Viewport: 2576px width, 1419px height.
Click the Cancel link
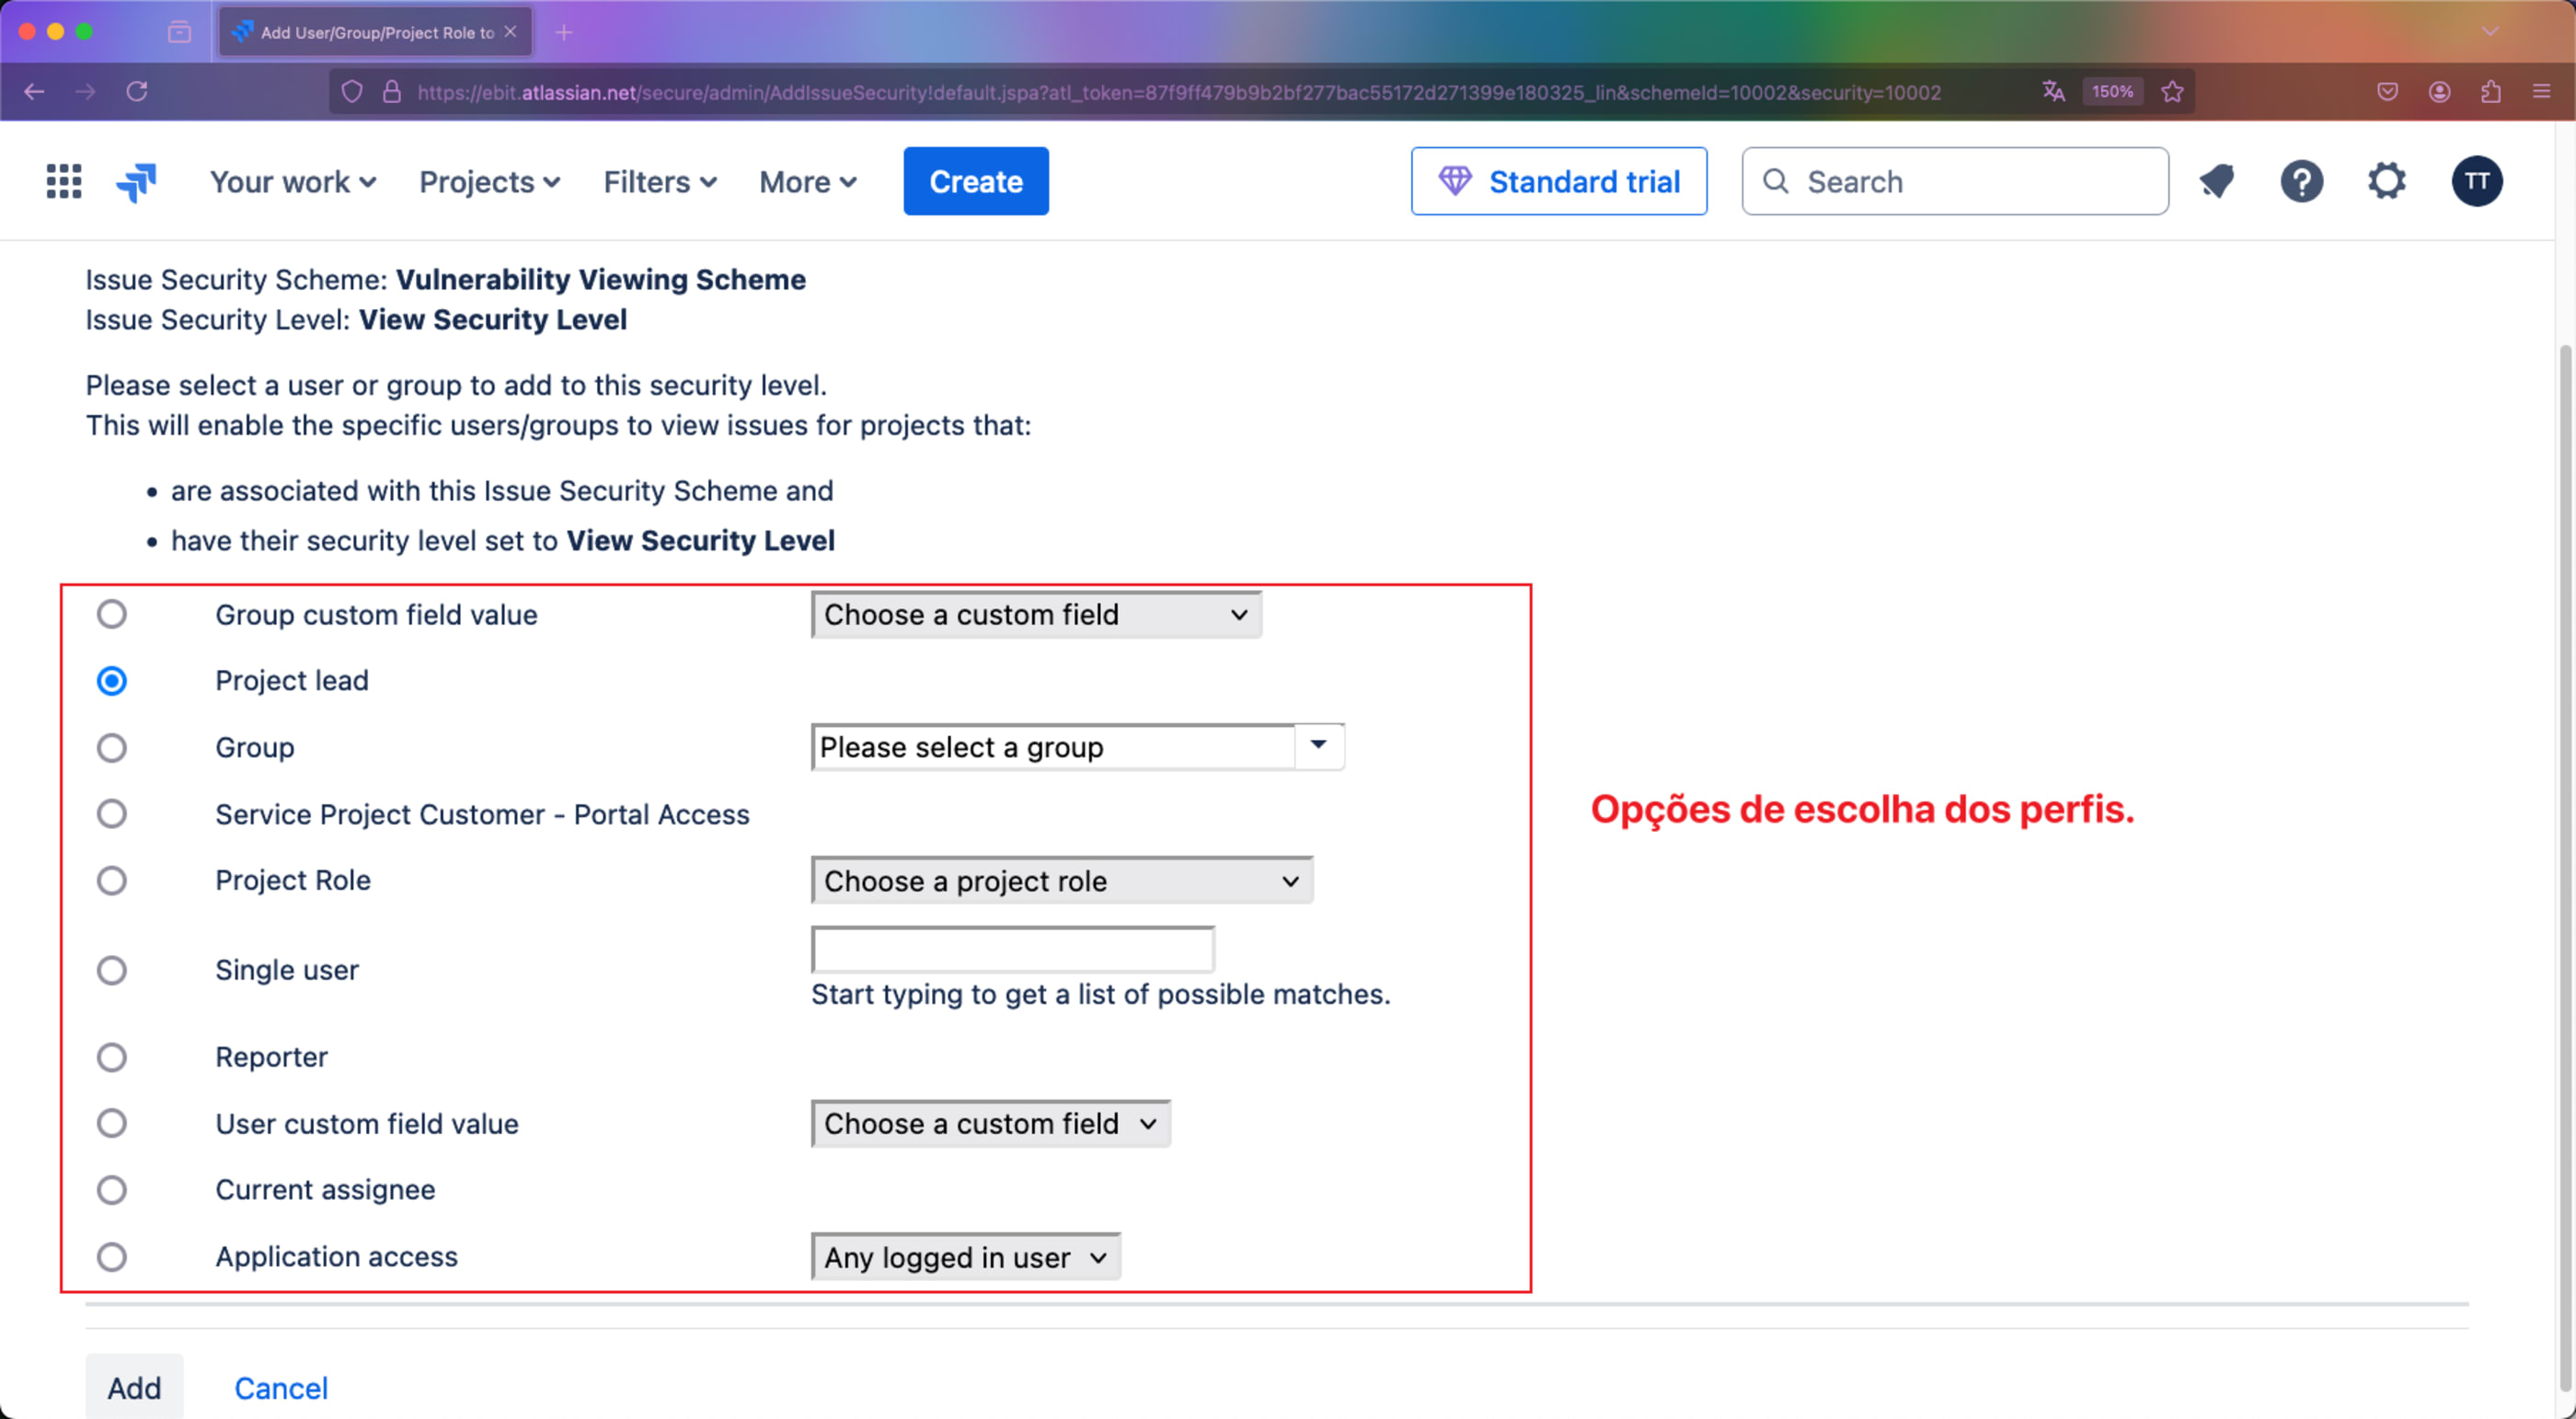[281, 1387]
